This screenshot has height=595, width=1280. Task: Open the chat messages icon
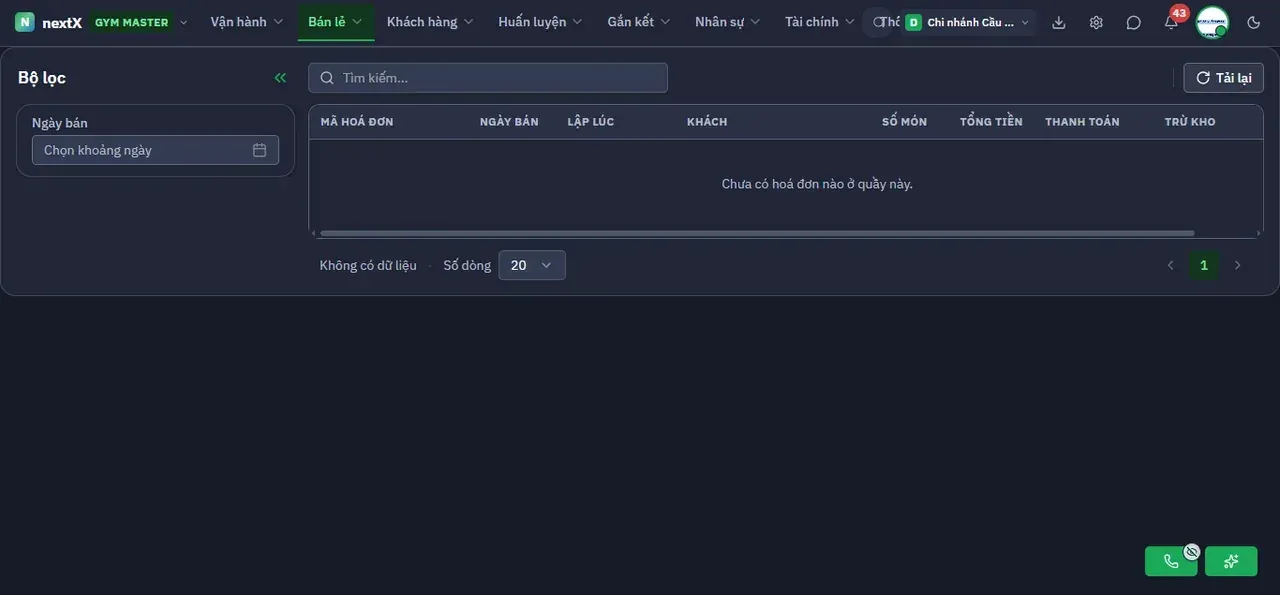pyautogui.click(x=1133, y=22)
